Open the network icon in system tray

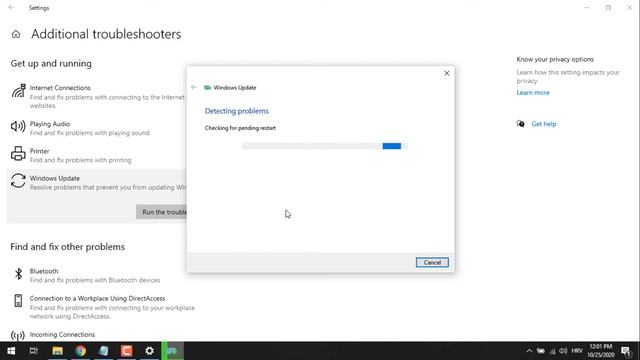click(x=552, y=351)
